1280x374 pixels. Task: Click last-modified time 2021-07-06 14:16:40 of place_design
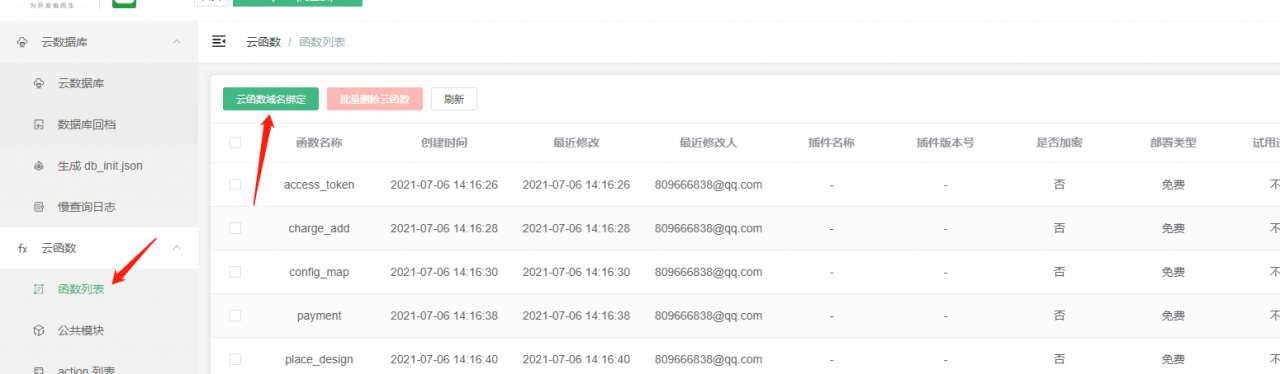click(576, 359)
